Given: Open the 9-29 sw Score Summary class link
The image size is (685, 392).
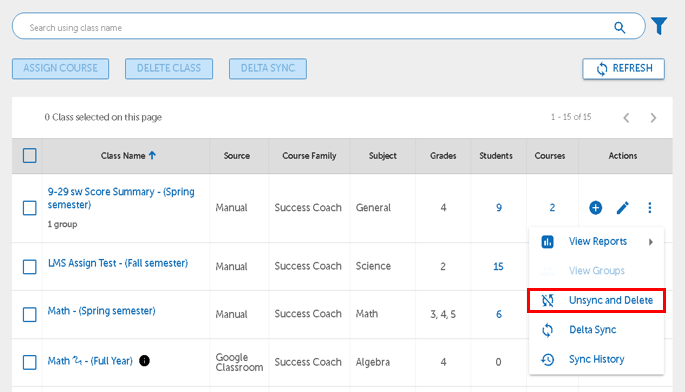Looking at the screenshot, I should tap(121, 198).
